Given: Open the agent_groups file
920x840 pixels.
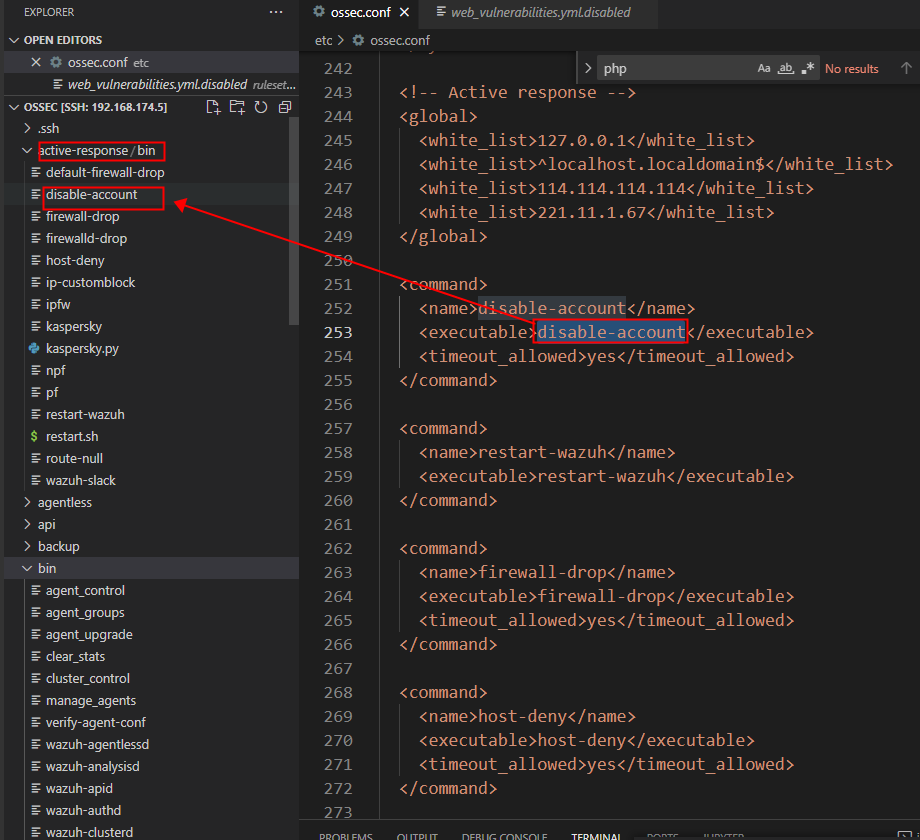Looking at the screenshot, I should coord(151,612).
